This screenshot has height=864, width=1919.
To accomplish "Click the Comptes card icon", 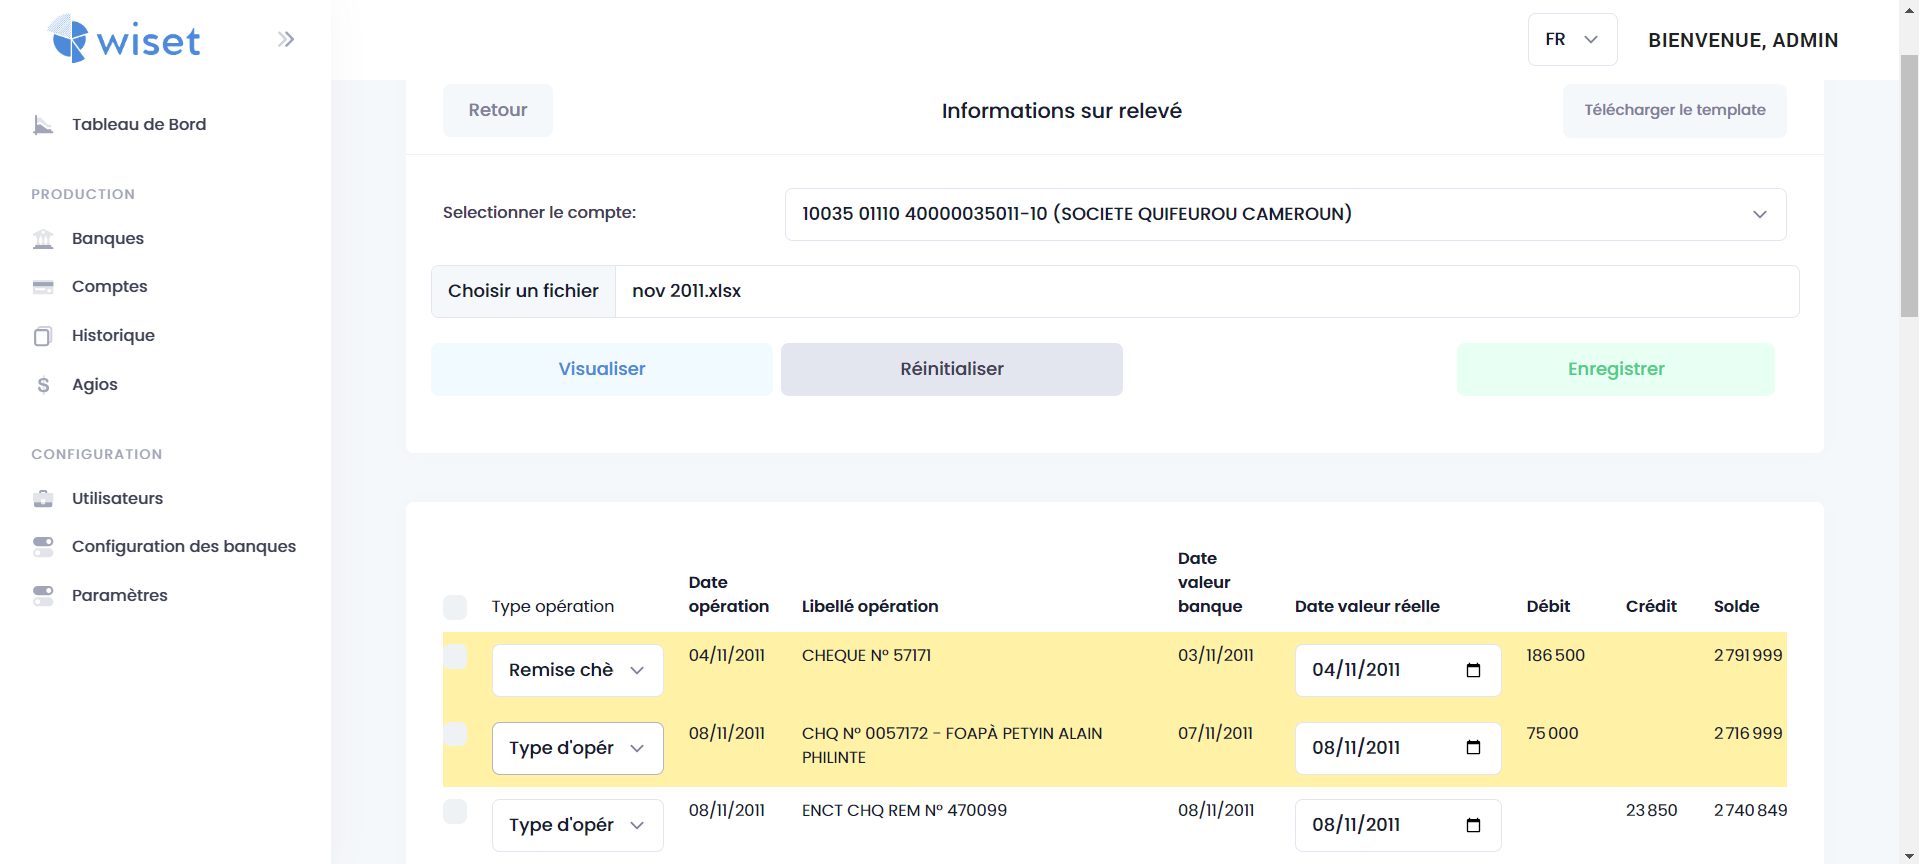I will click(43, 287).
